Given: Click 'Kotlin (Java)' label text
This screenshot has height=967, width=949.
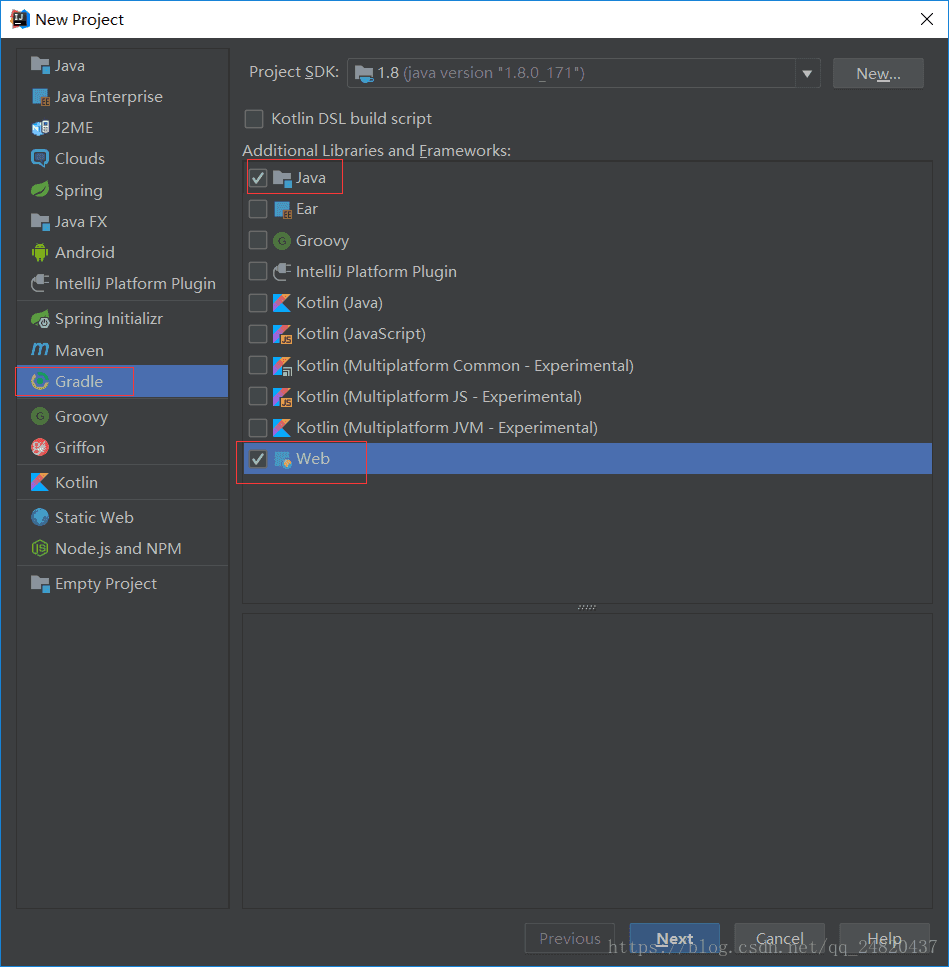Looking at the screenshot, I should (x=339, y=303).
